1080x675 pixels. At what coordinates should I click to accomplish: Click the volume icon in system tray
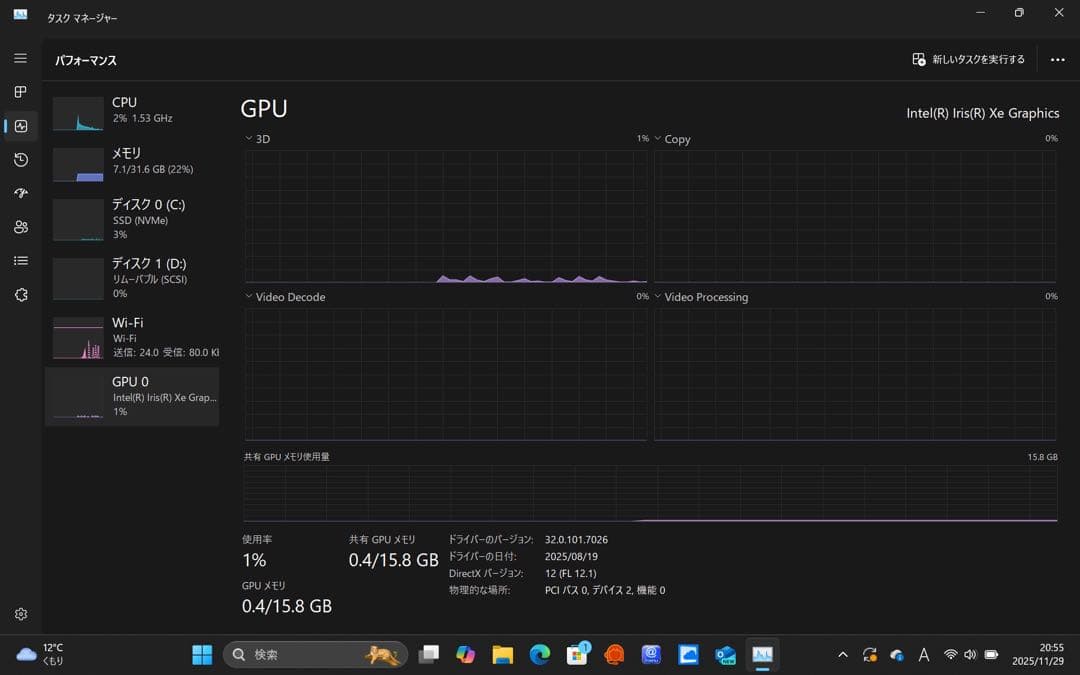point(968,654)
